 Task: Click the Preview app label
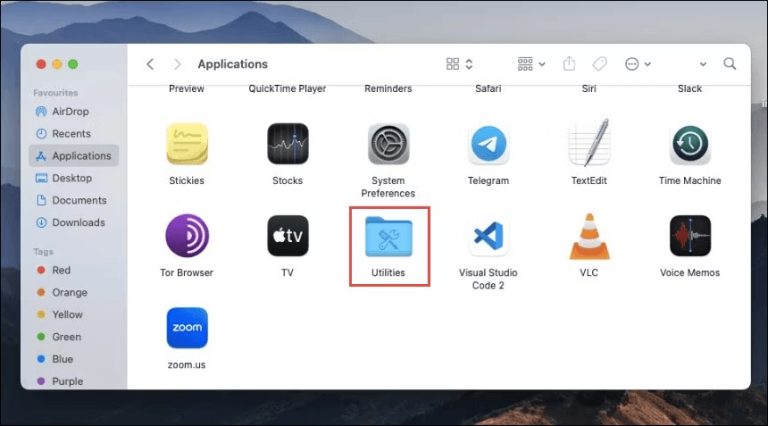point(187,89)
